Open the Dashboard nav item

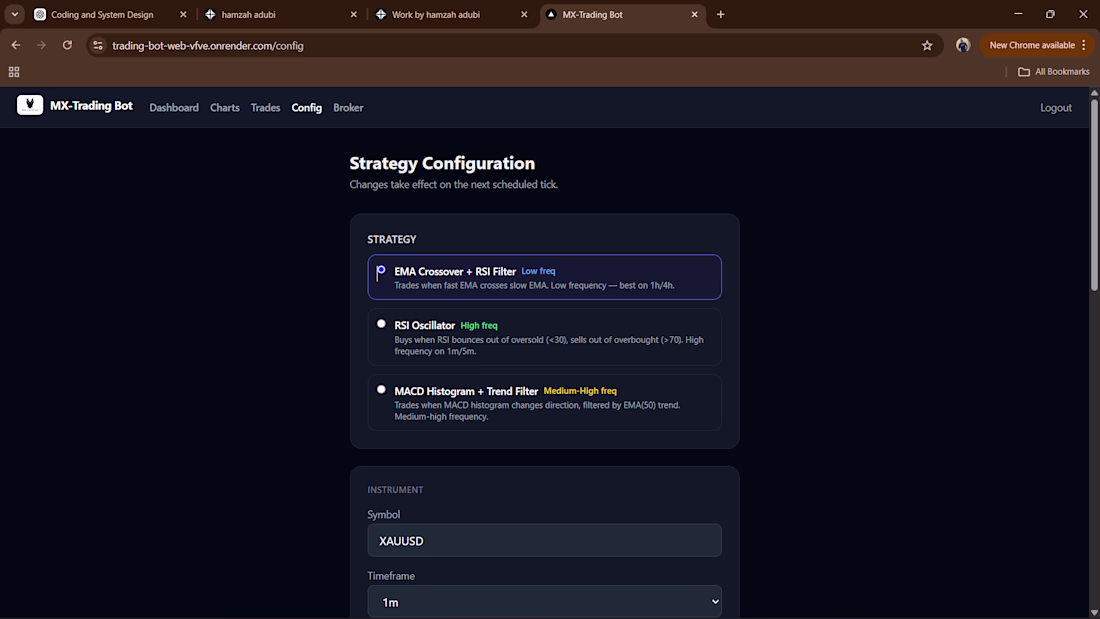(174, 107)
